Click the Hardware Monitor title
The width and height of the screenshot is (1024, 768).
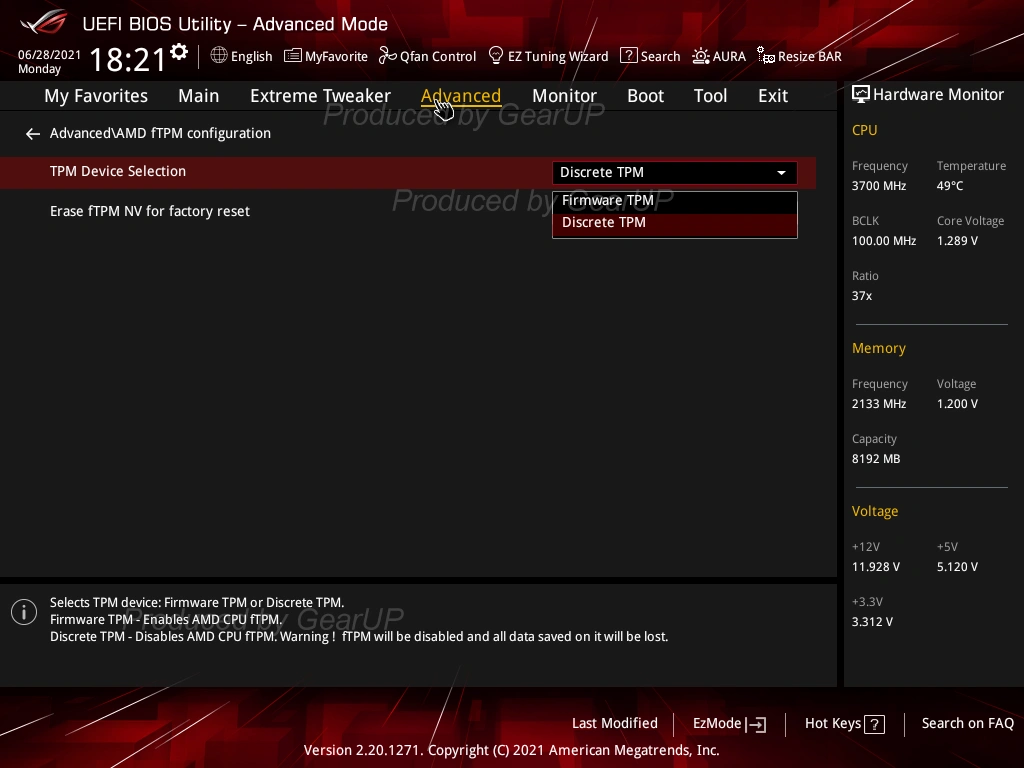point(938,95)
